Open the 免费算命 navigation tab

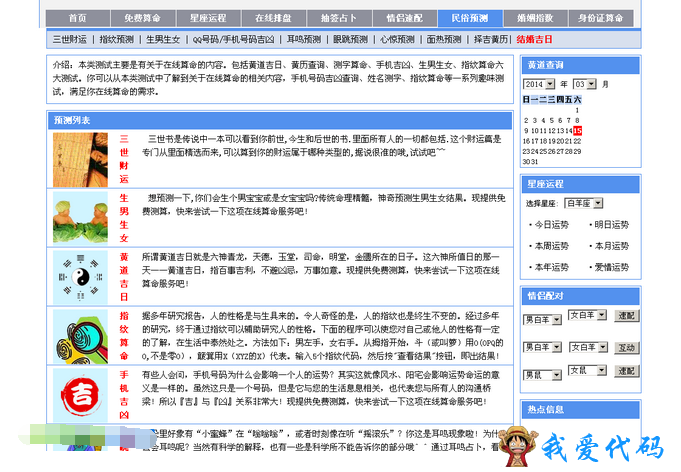[x=143, y=18]
